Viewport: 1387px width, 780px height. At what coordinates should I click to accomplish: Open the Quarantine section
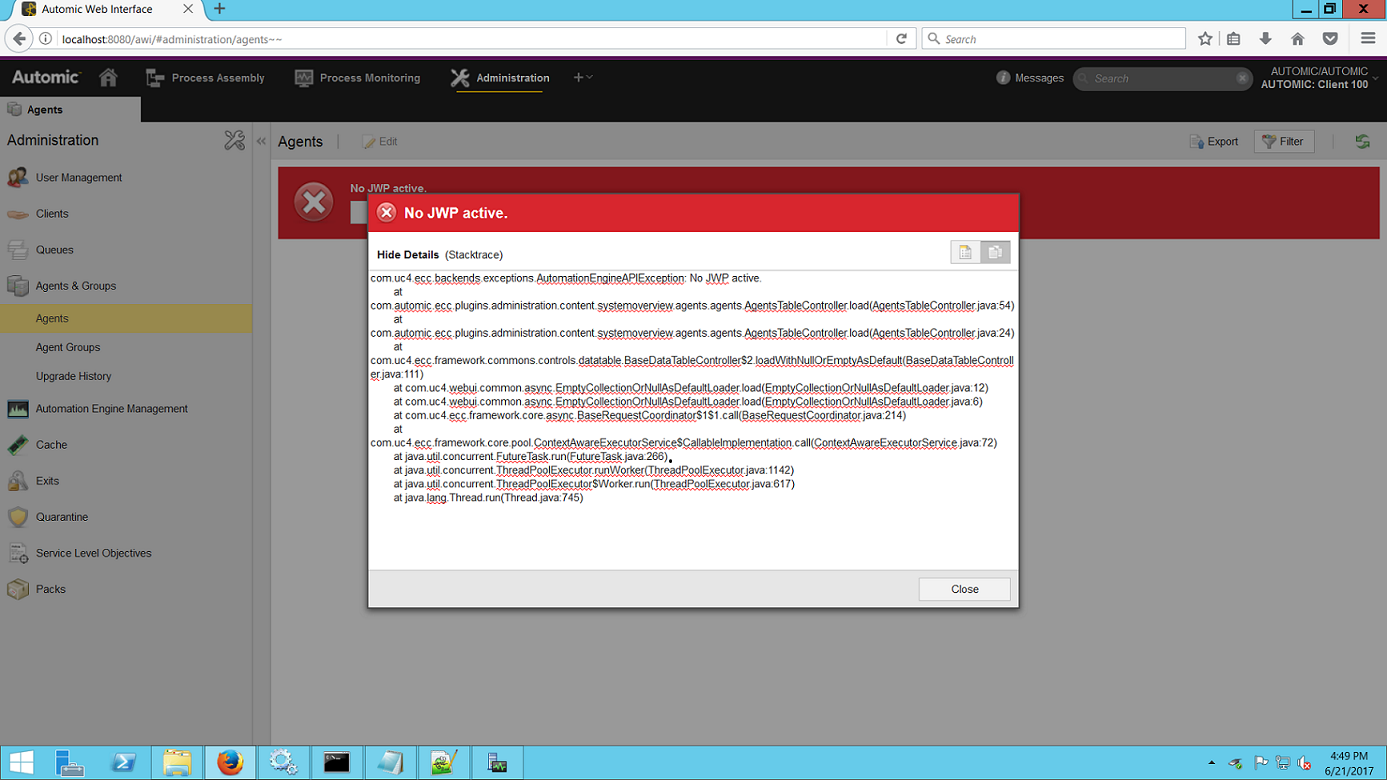tap(60, 517)
